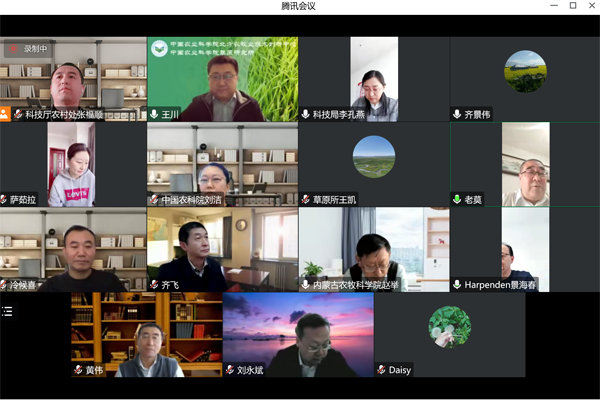Maximize the 腾讯会议 window
This screenshot has height=400, width=600.
pos(573,5)
